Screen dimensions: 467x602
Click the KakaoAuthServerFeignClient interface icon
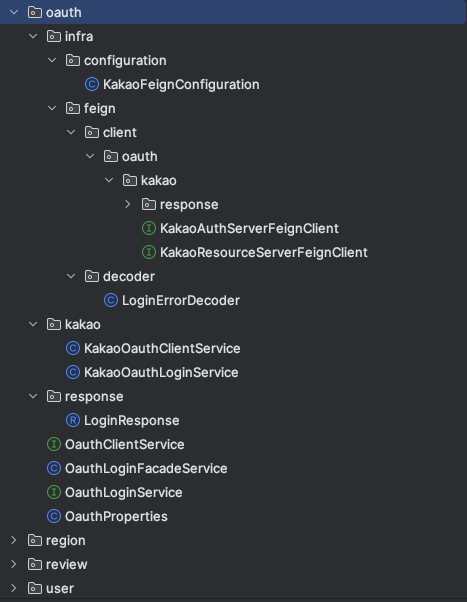pos(149,228)
